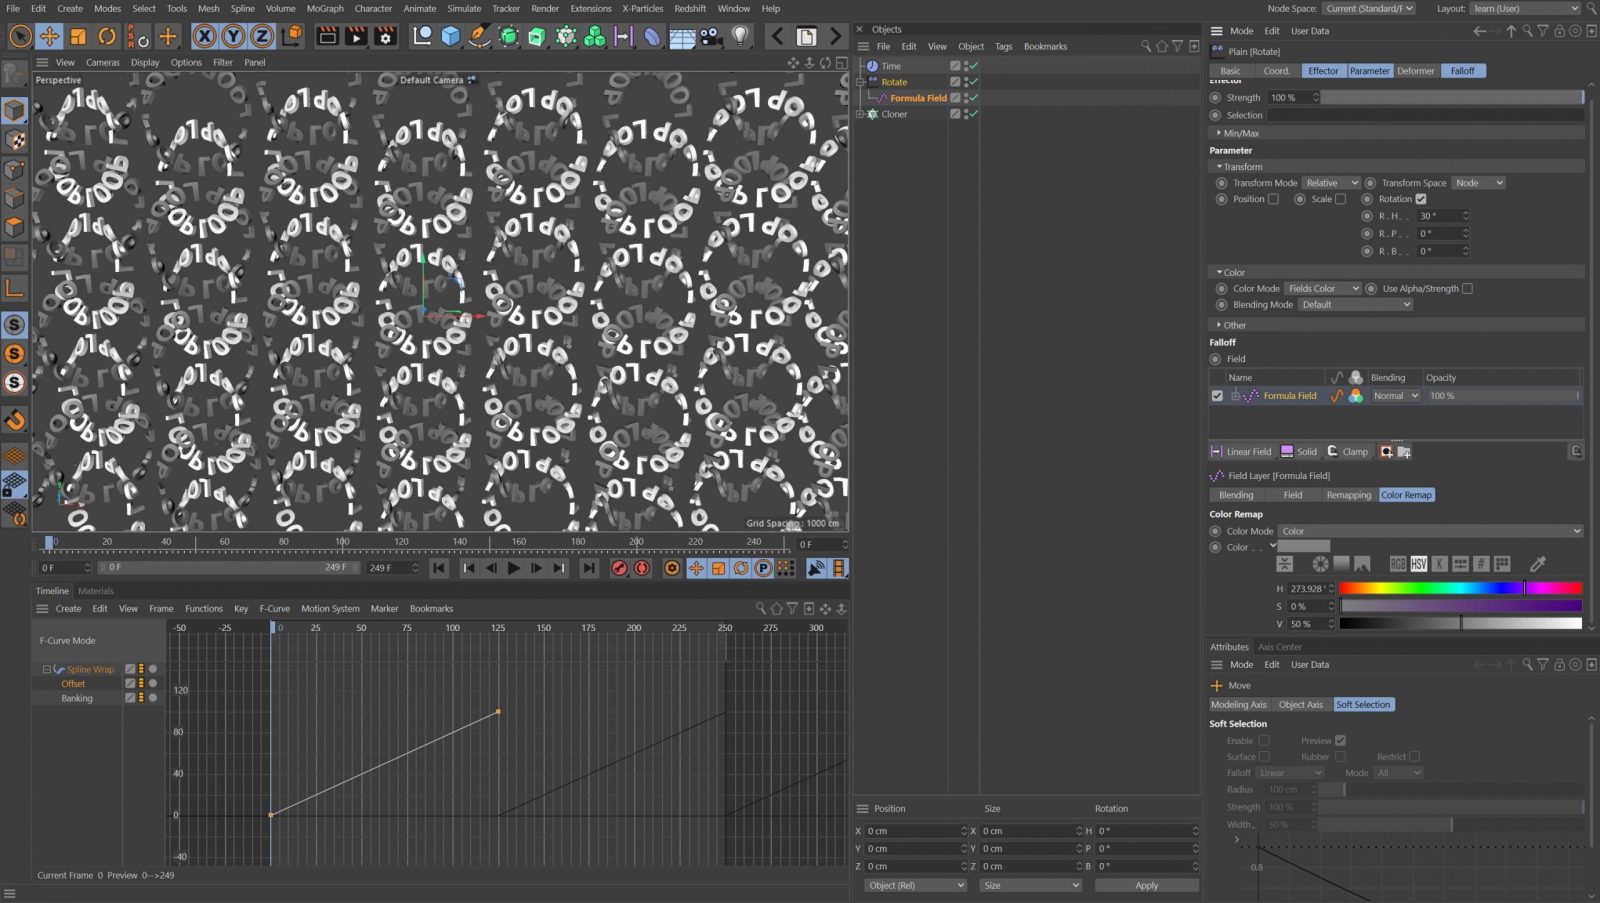The height and width of the screenshot is (903, 1600).
Task: Select the Rotate tool in top toolbar
Action: 107,37
